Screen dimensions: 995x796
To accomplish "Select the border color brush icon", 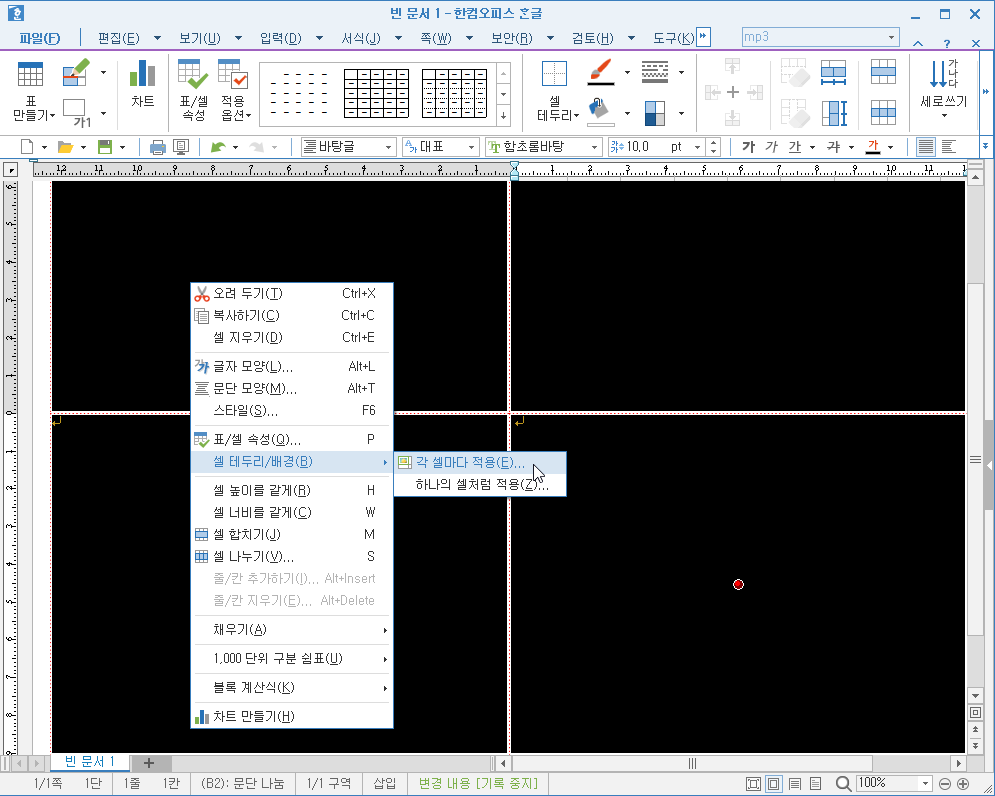I will [x=600, y=72].
